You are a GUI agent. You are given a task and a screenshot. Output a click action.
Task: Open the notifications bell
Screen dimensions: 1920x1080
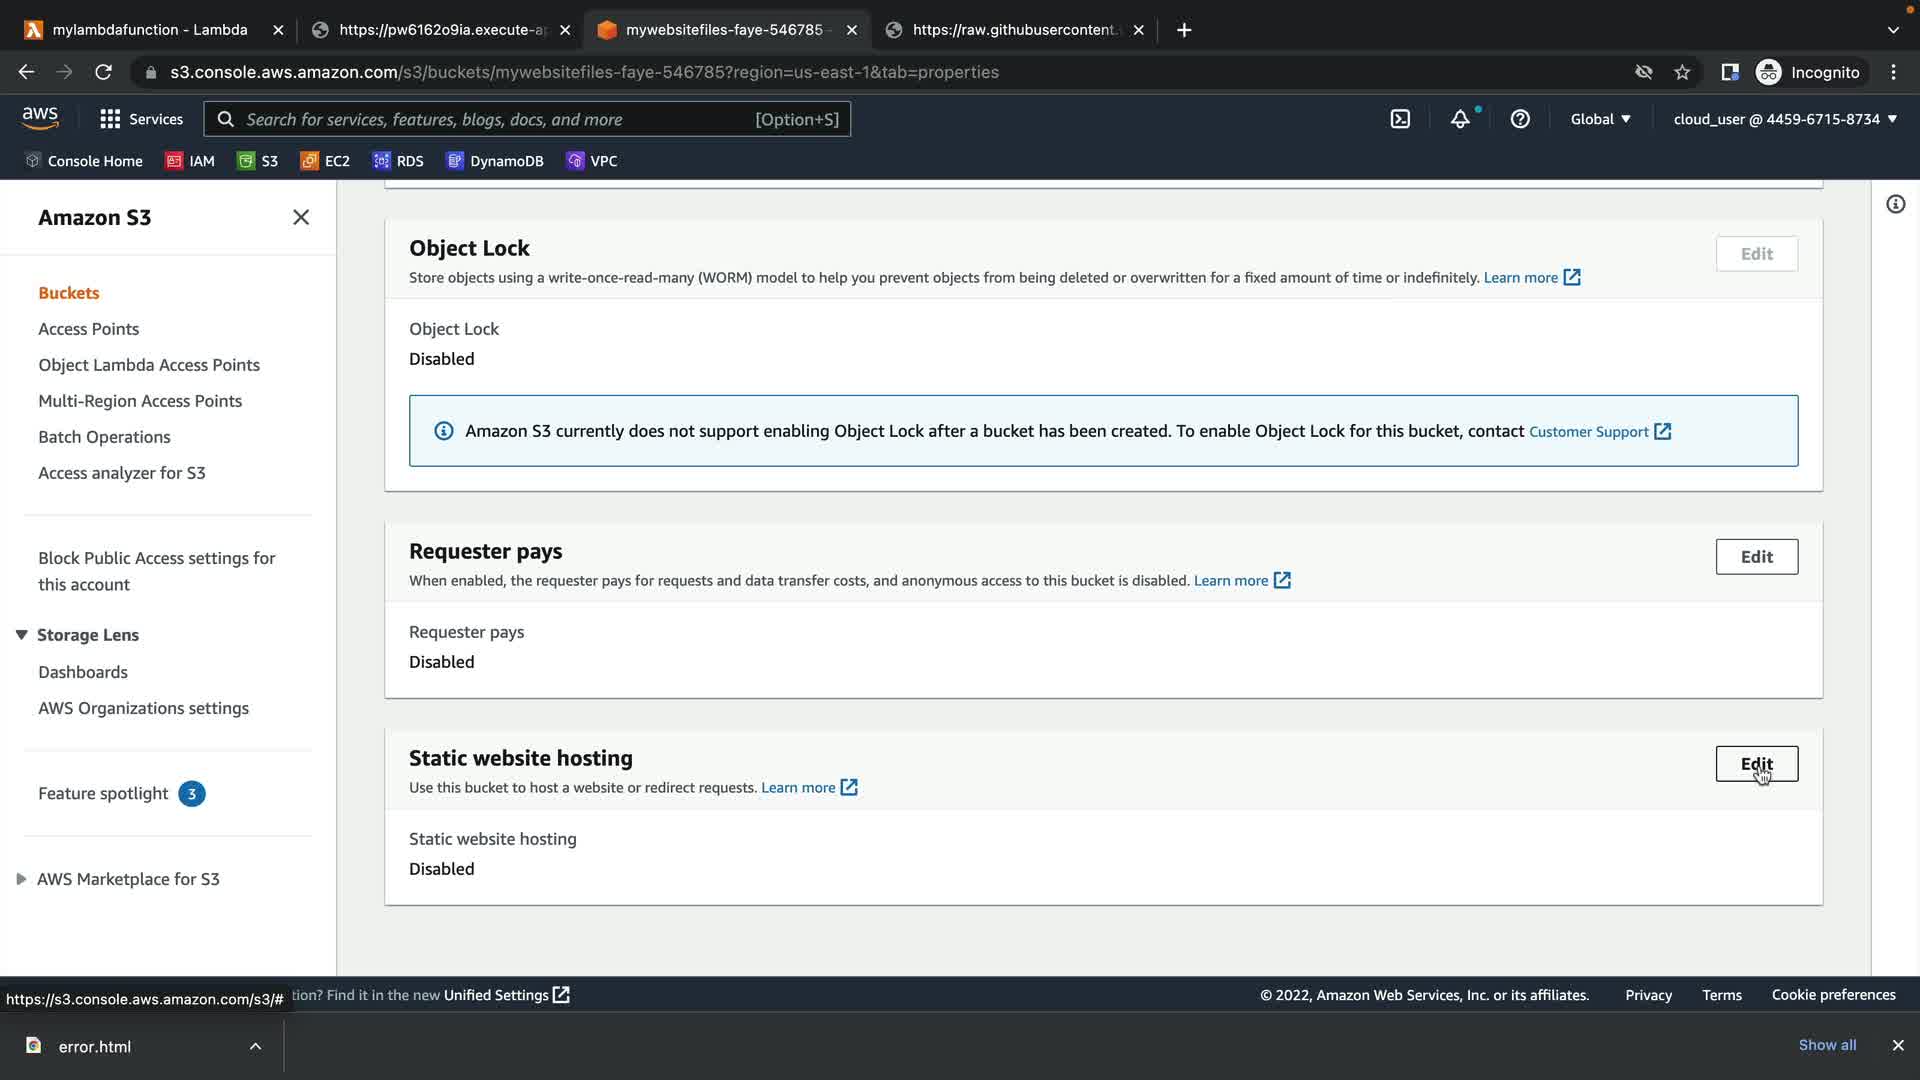[x=1460, y=119]
